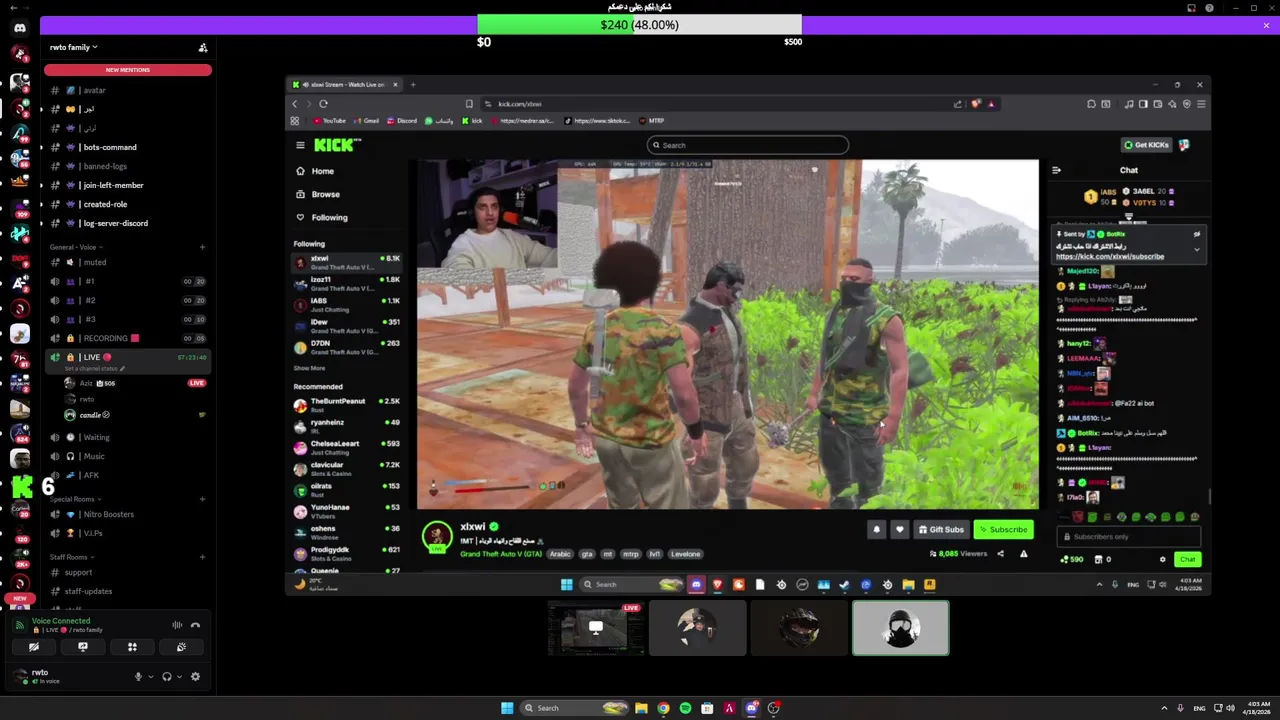Open Windows Start button on taskbar
Viewport: 1280px width, 720px height.
pyautogui.click(x=507, y=708)
